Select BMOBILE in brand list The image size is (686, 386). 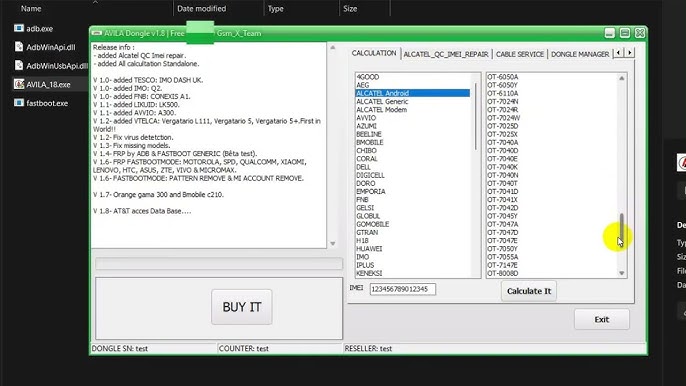(370, 143)
